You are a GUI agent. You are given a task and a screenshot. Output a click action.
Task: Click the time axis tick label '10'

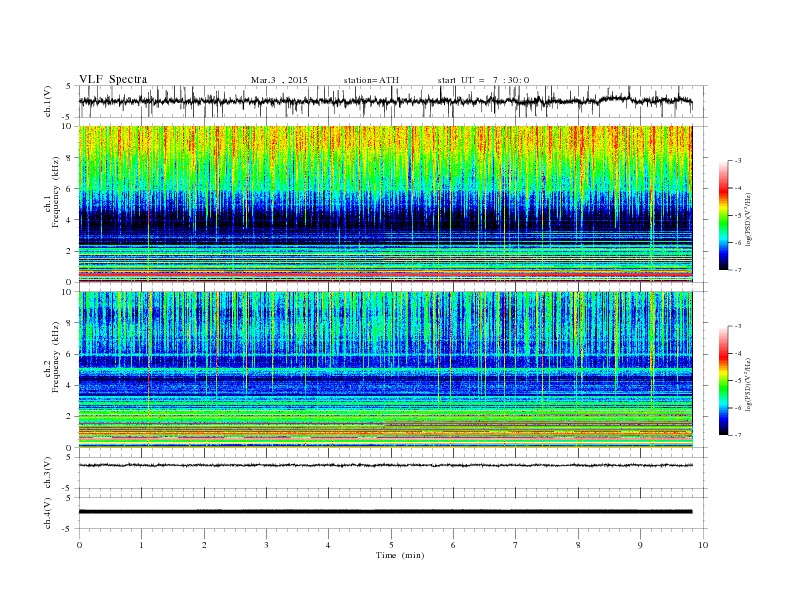tap(703, 545)
